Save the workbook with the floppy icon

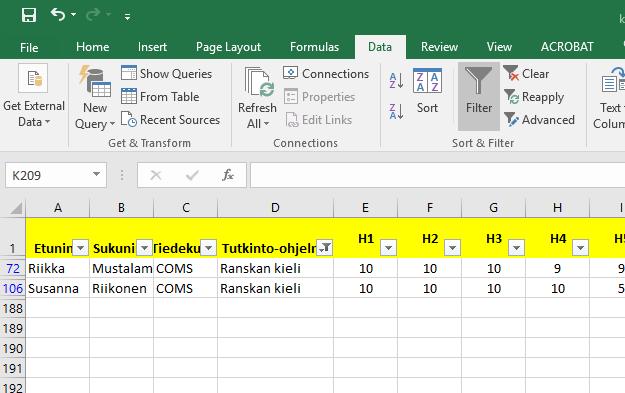pyautogui.click(x=29, y=16)
